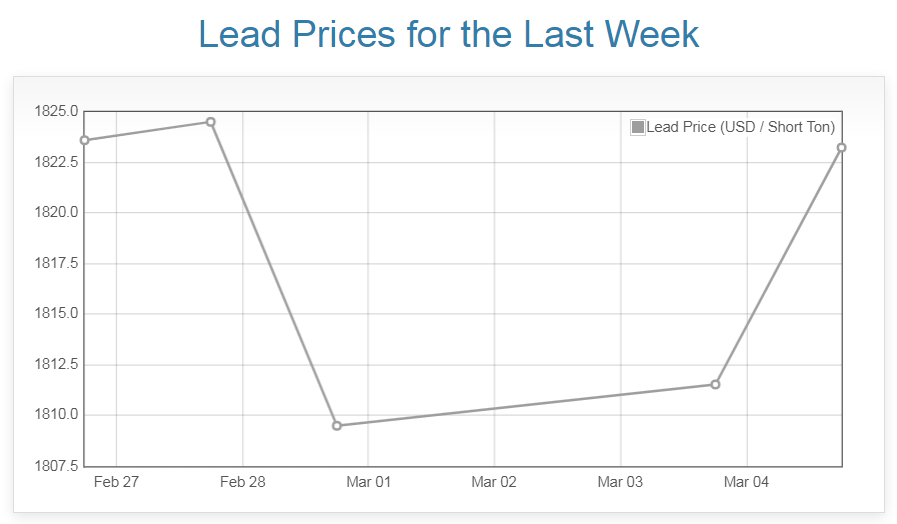Screen dimensions: 897x524
Task: Click the Mar 03 date label
Action: pos(620,482)
